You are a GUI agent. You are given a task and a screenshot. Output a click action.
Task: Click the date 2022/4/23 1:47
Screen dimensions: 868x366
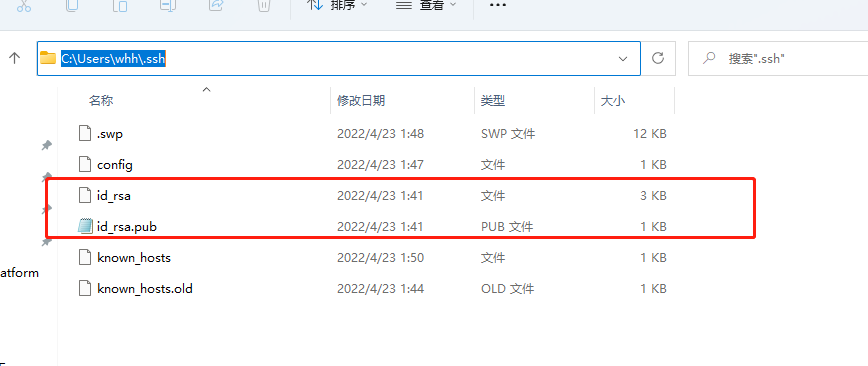click(380, 165)
